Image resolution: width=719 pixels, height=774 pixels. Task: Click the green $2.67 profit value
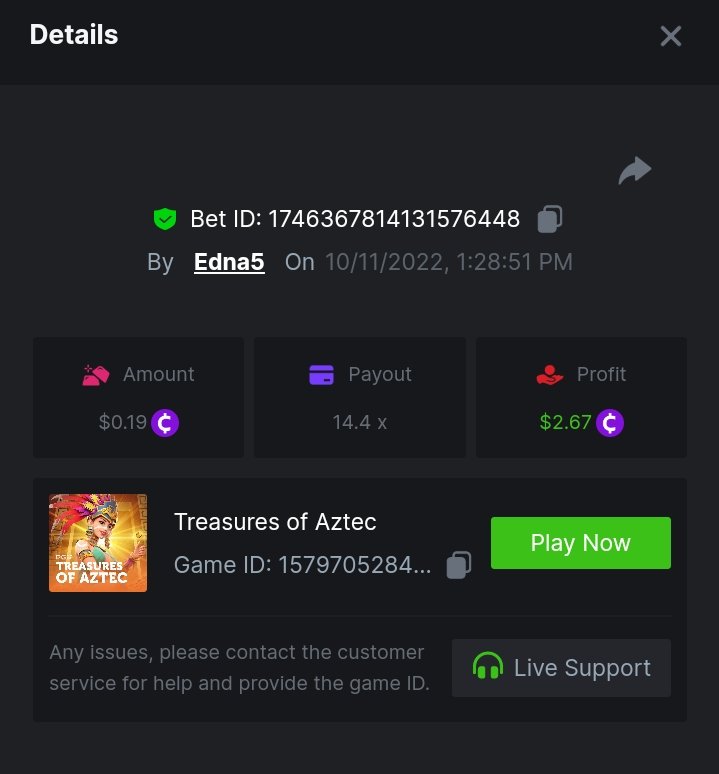[x=566, y=423]
